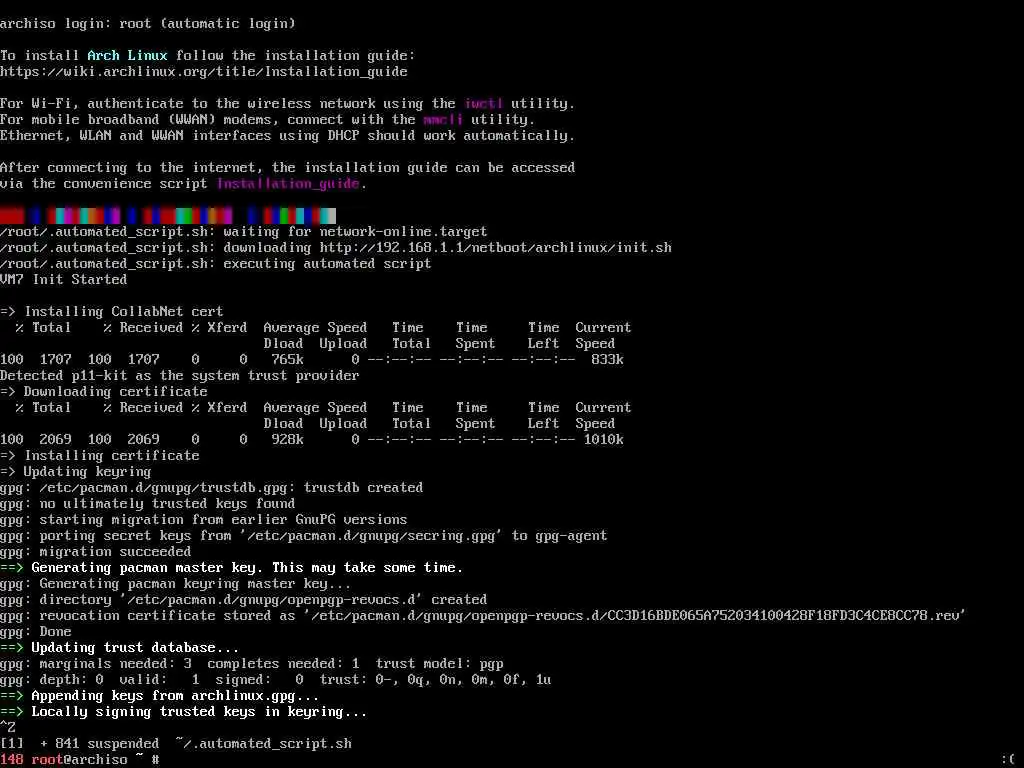Click the magenta 'Installation_guide' script name

tap(288, 184)
